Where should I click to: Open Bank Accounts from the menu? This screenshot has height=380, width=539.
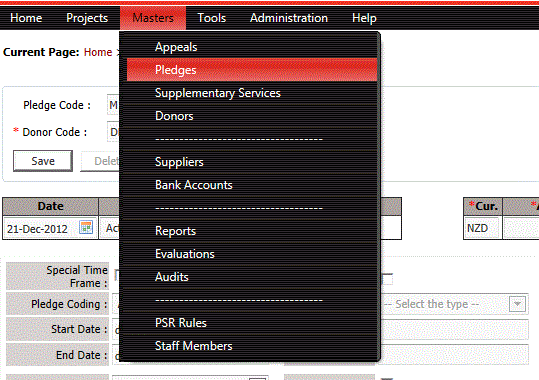[252, 185]
